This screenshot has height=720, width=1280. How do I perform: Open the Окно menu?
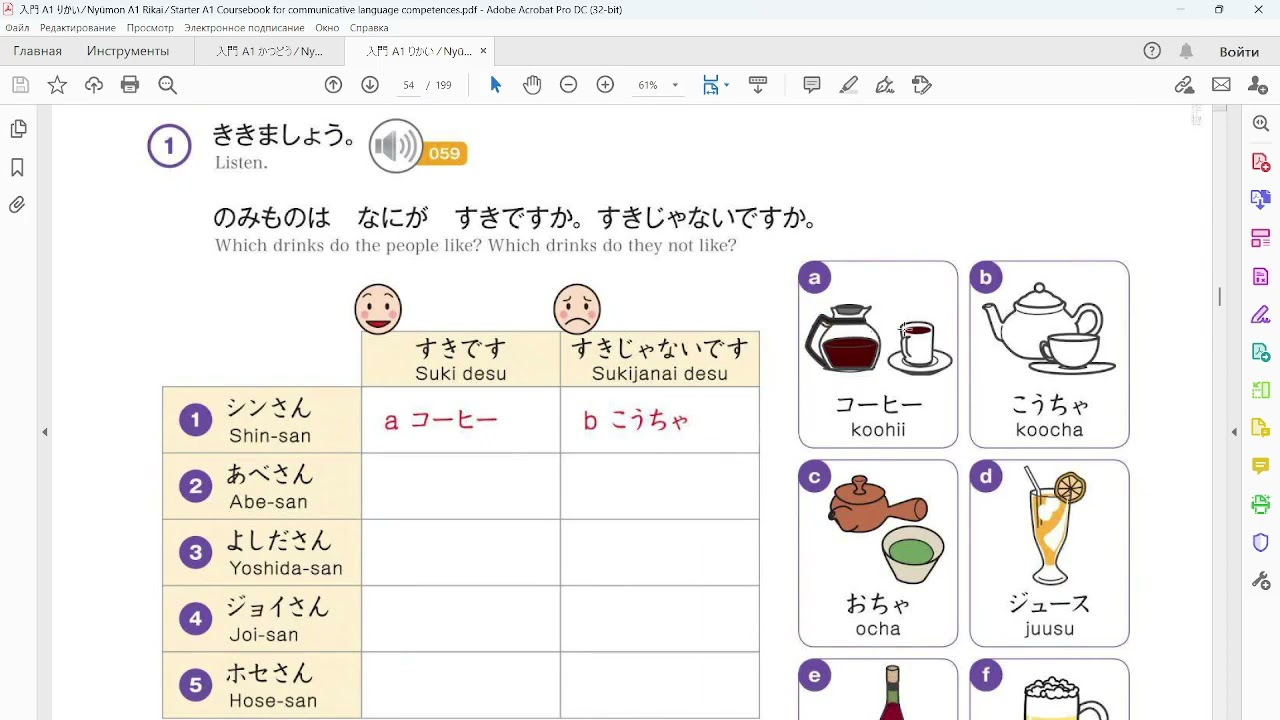(327, 28)
